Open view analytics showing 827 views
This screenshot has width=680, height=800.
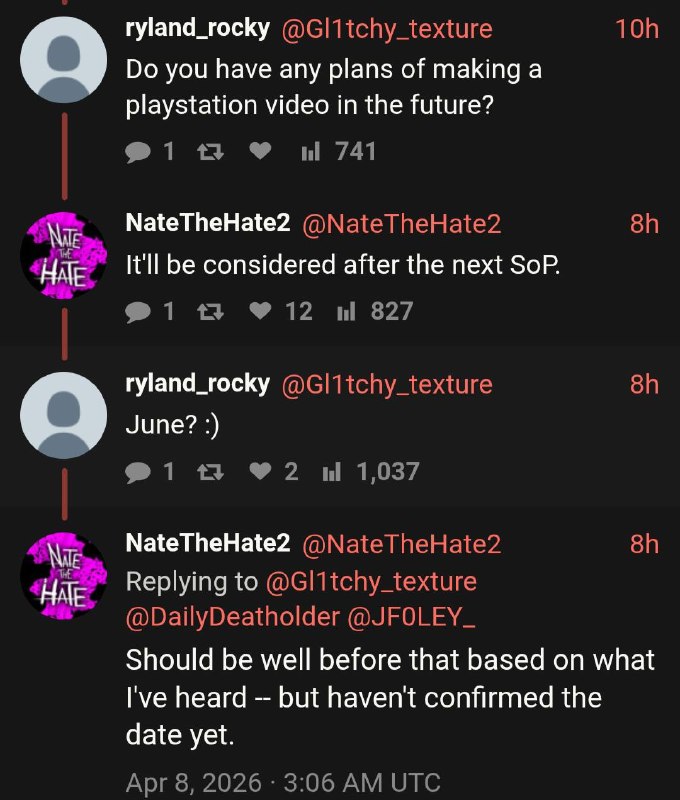click(368, 311)
